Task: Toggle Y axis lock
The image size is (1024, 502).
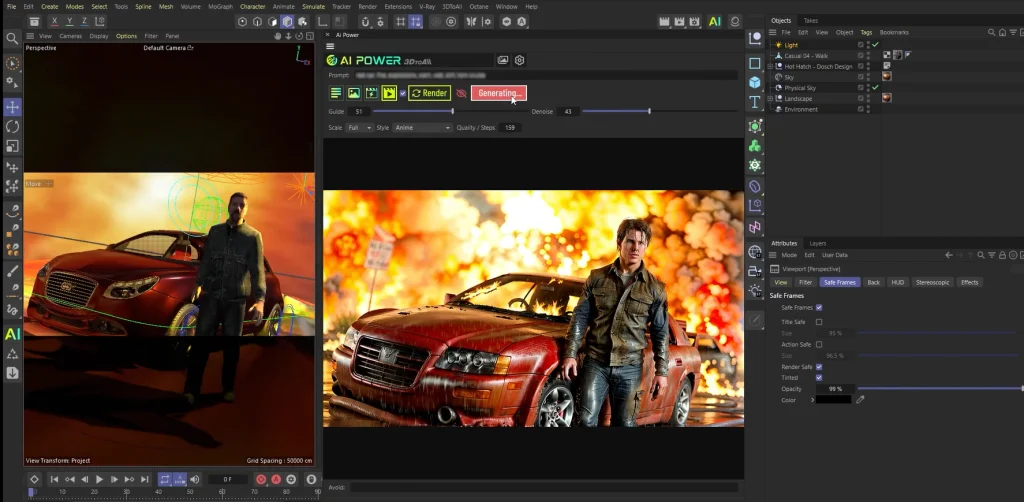Action: [x=70, y=22]
